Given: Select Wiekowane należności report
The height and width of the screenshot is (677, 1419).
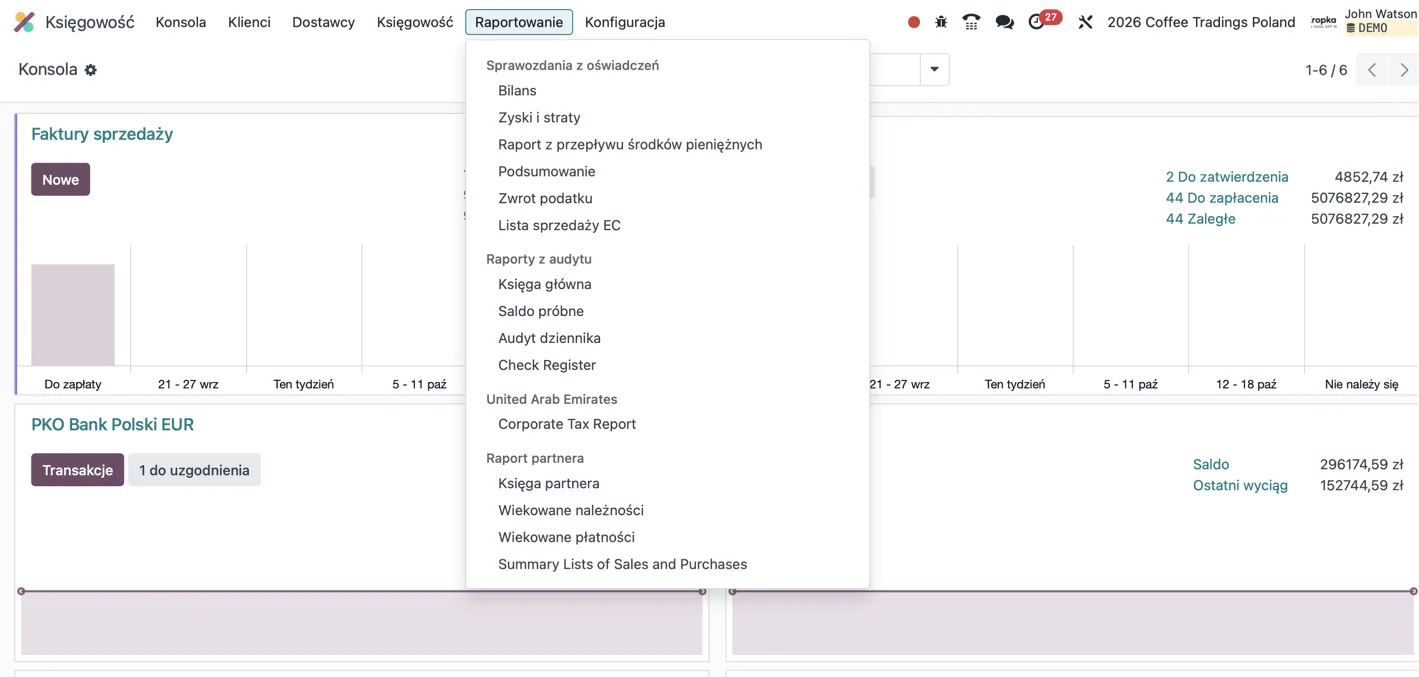Looking at the screenshot, I should [x=668, y=511].
